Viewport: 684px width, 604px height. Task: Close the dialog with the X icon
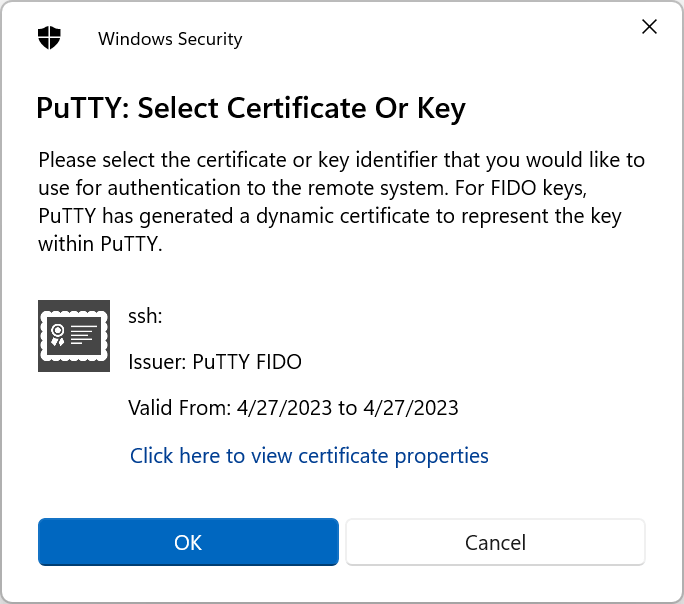click(650, 27)
